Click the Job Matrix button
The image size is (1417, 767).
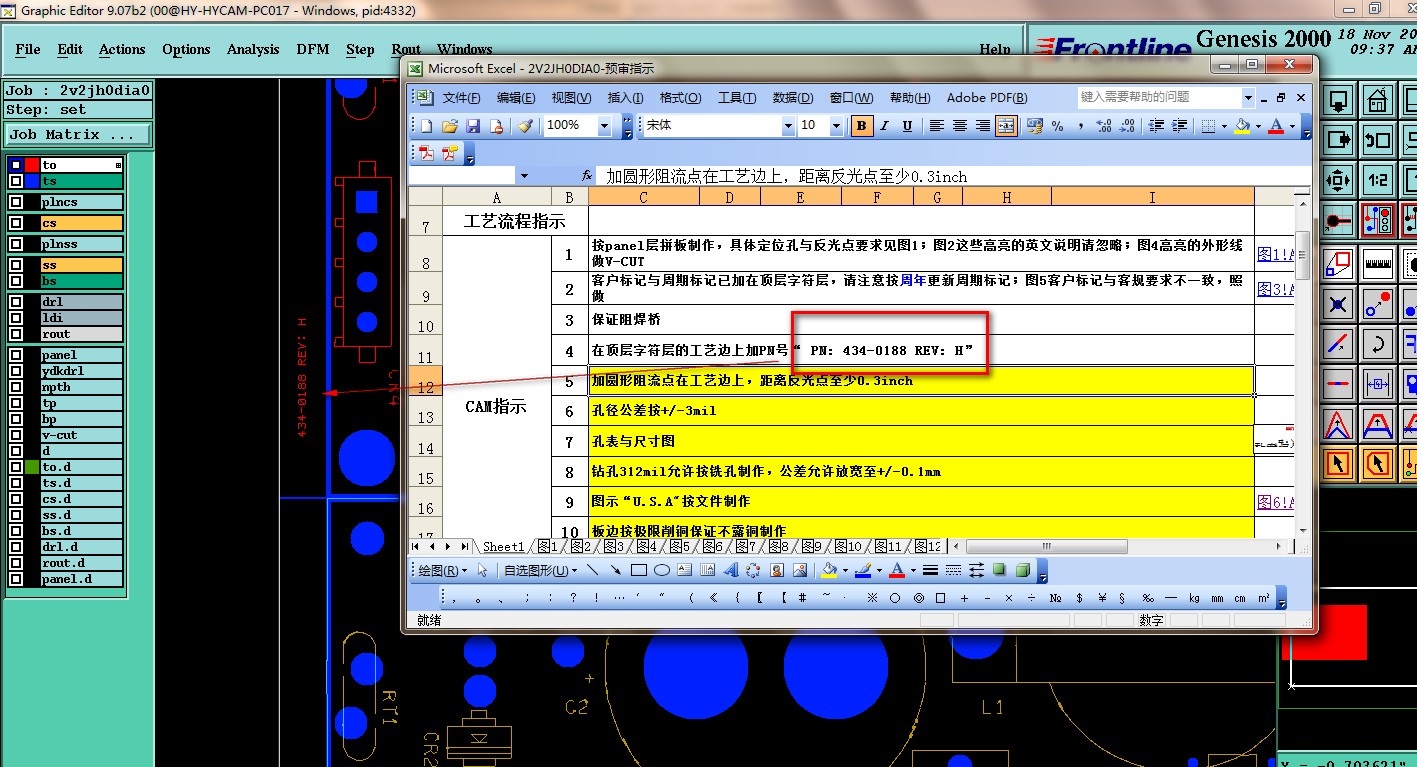[x=78, y=134]
